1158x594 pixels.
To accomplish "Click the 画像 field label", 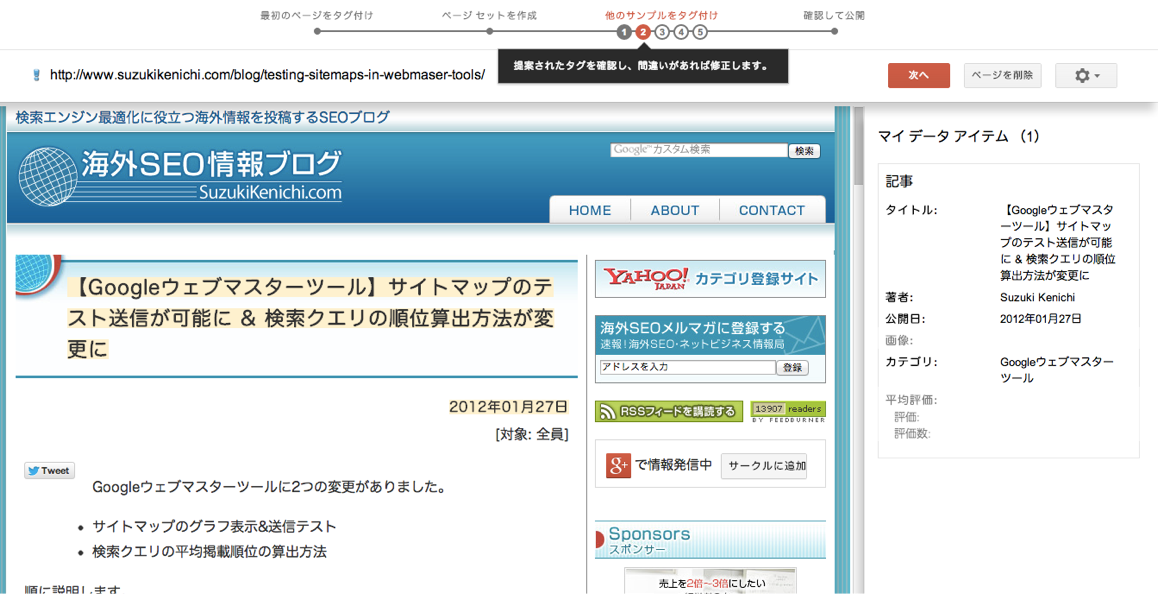I will tap(899, 341).
